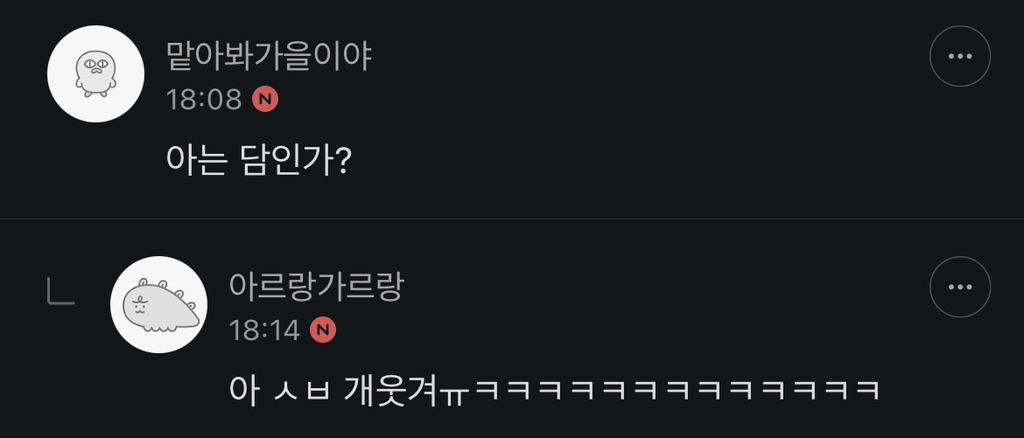Open the profile of username 아르랑가르랑
The width and height of the screenshot is (1024, 438).
(x=317, y=288)
